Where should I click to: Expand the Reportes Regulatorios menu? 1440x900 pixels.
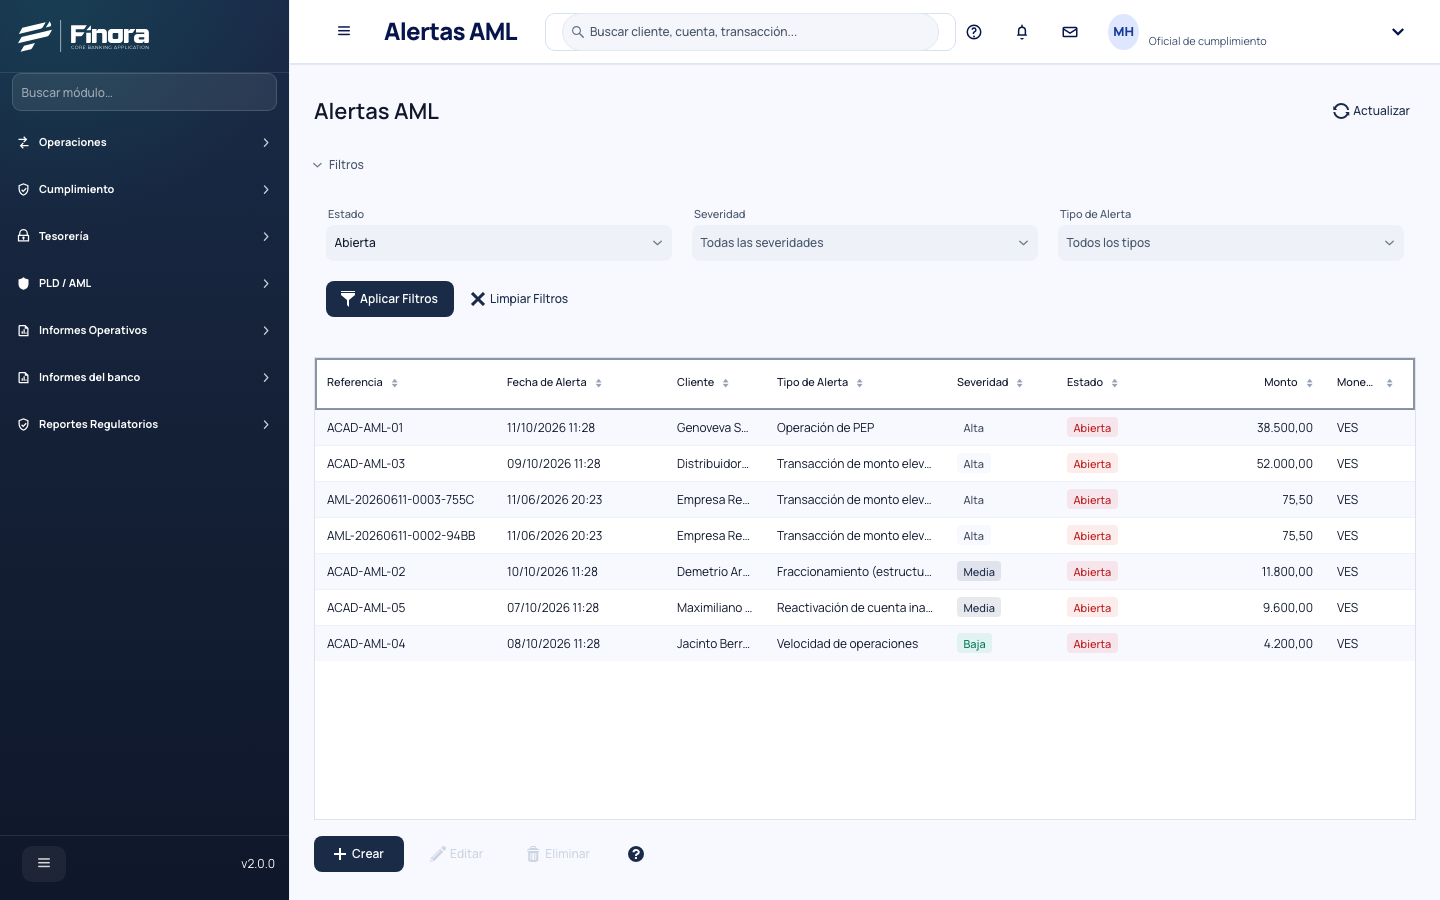point(144,424)
